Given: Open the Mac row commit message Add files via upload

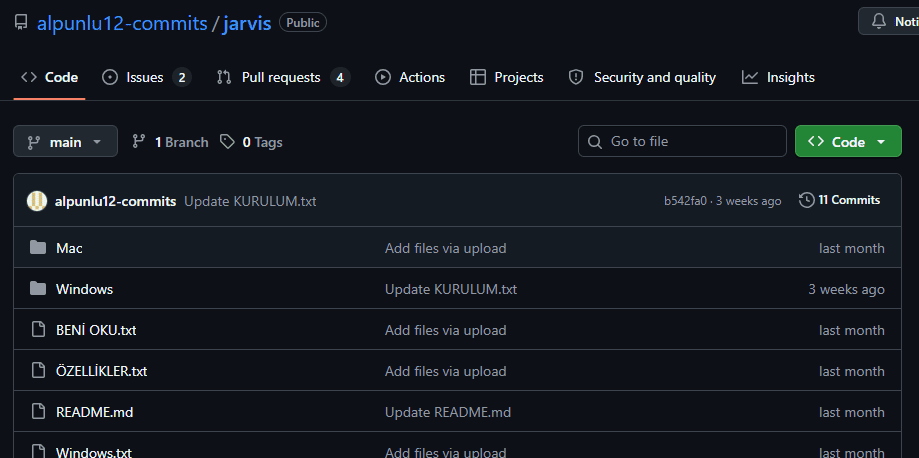Looking at the screenshot, I should pos(445,248).
